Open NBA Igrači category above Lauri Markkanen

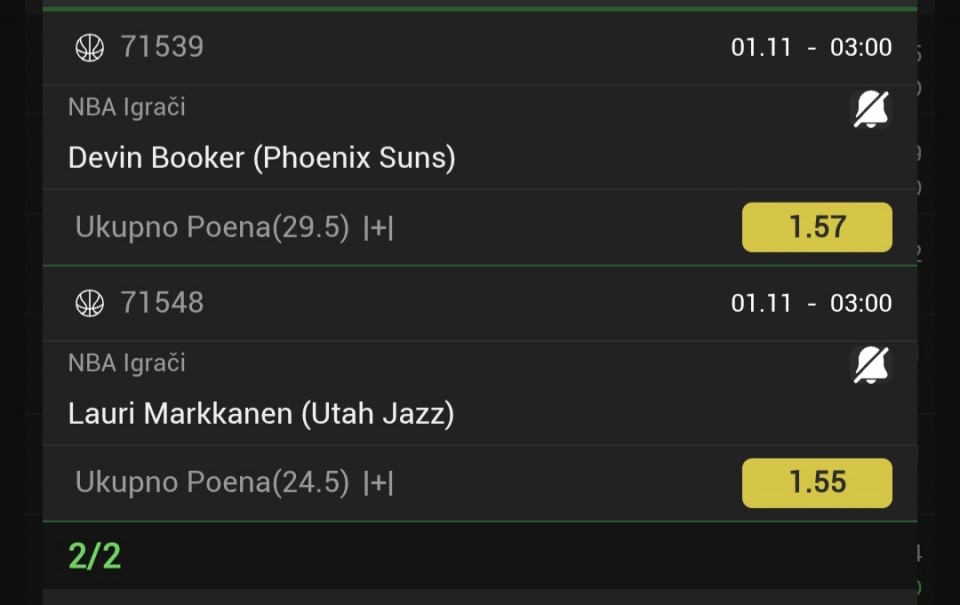pos(127,363)
